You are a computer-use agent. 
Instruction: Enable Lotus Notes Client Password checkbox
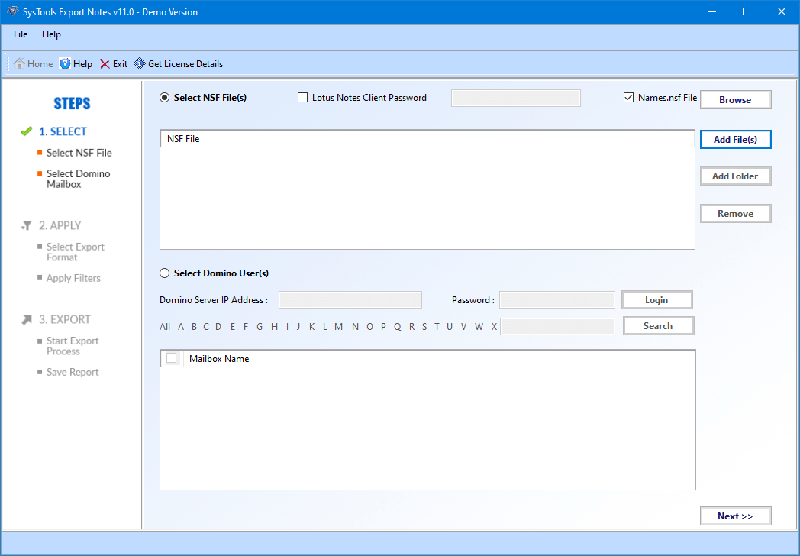point(303,97)
